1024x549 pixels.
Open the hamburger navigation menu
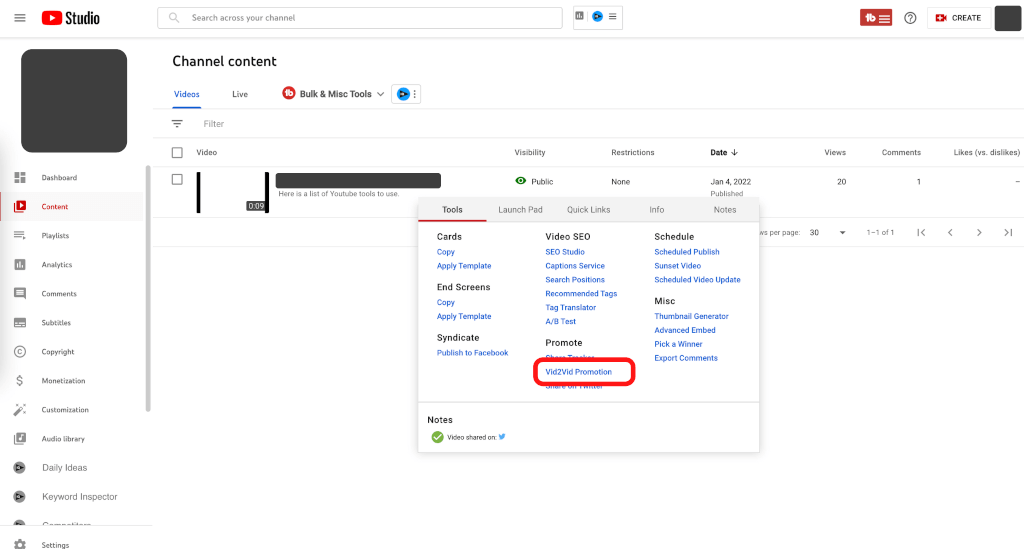[20, 18]
